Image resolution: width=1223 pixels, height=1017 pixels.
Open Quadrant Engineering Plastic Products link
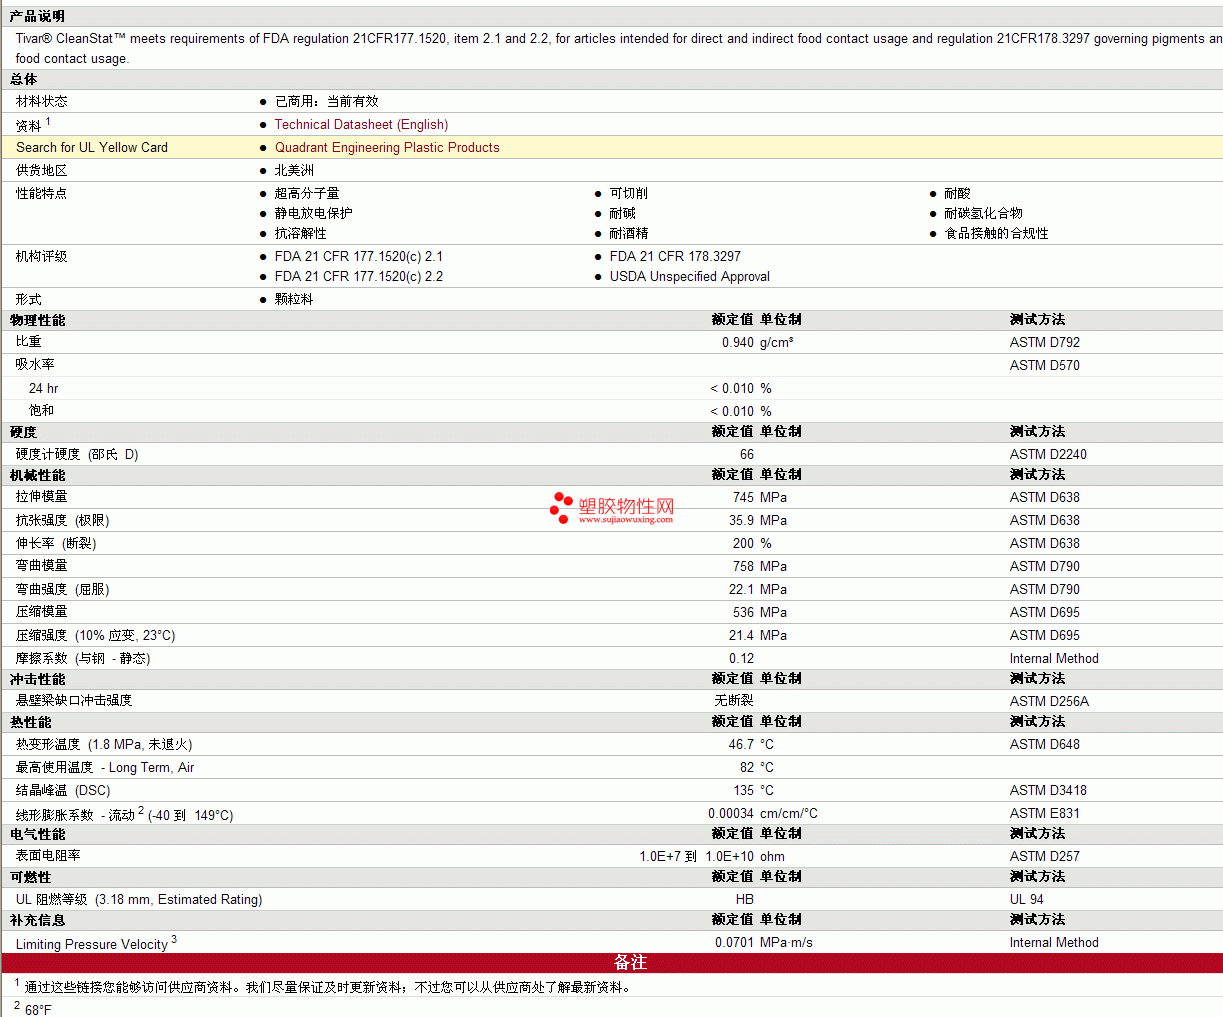387,147
